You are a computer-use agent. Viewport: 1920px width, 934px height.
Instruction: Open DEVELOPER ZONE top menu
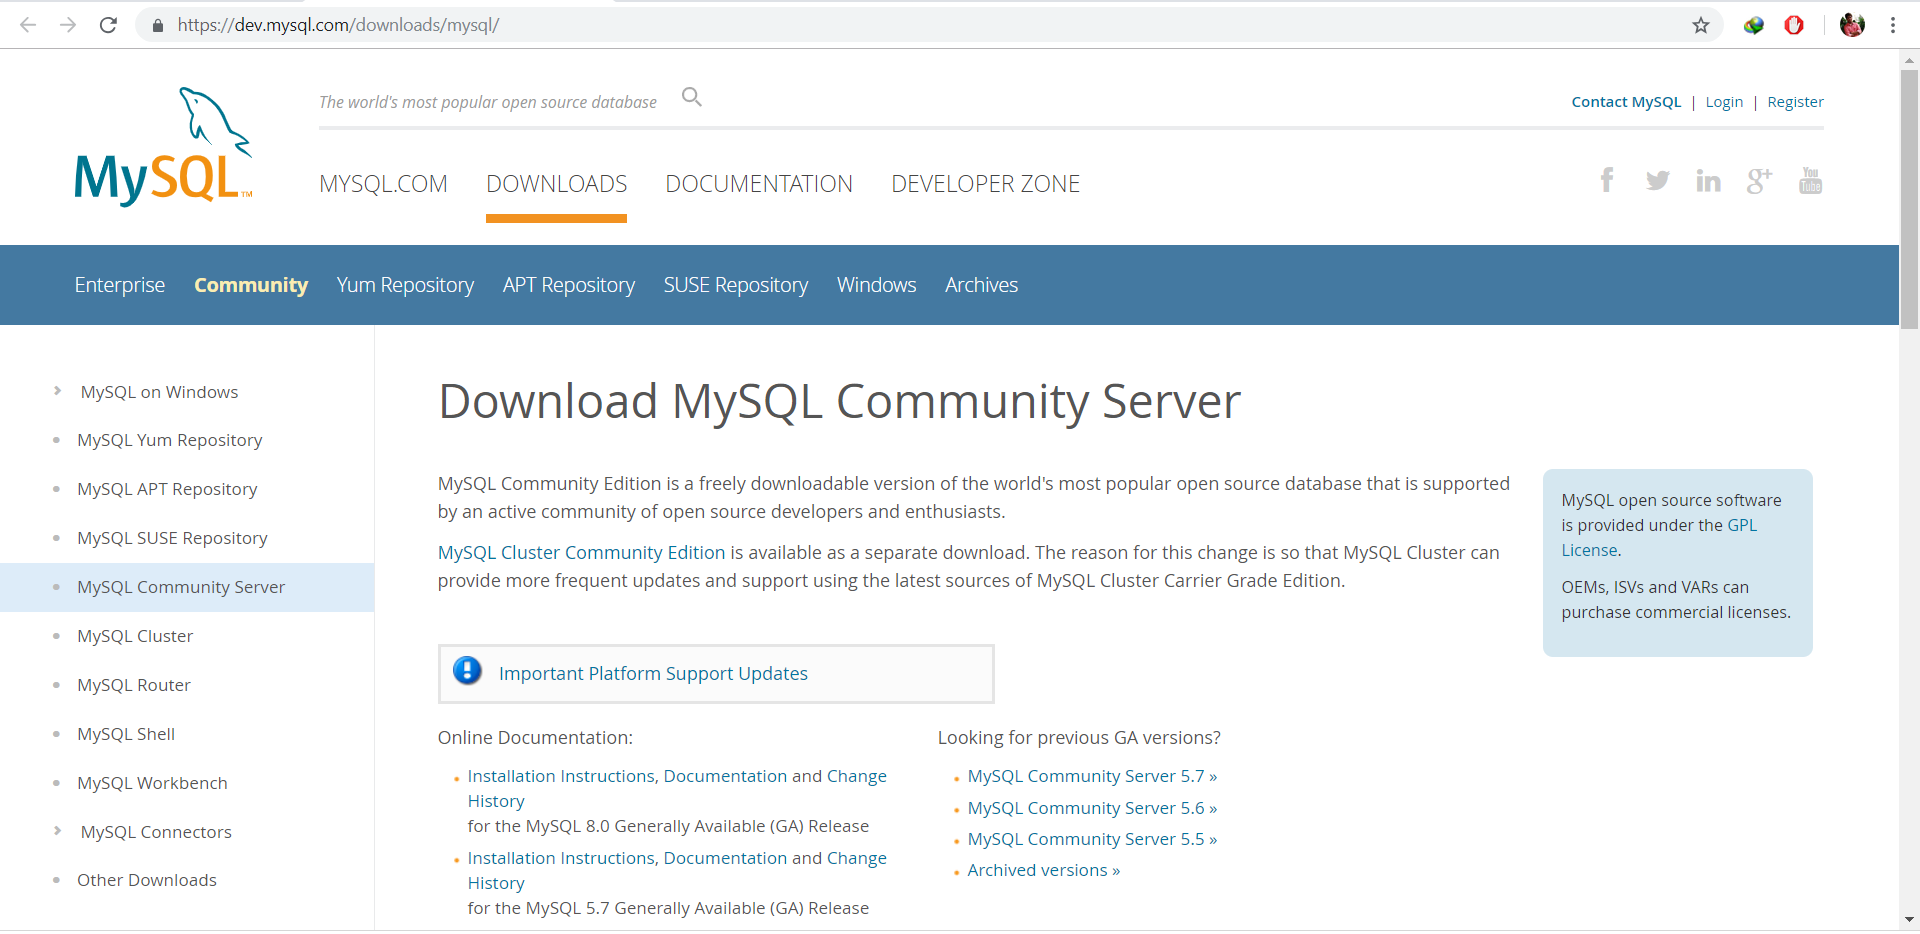[985, 184]
